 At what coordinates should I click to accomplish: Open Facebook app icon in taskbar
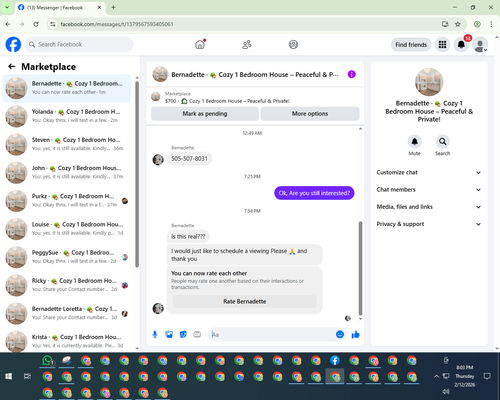(335, 360)
